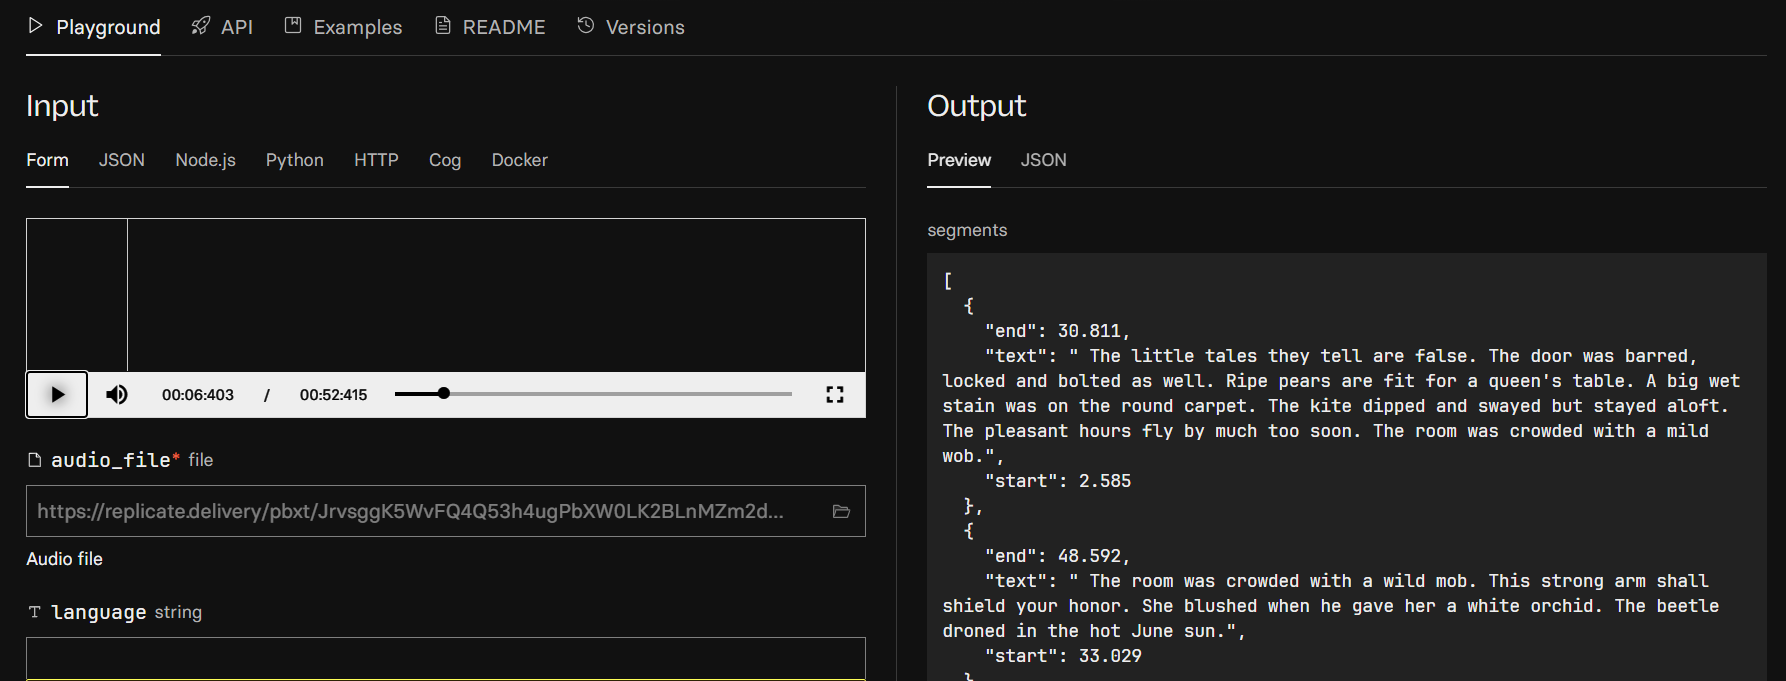Viewport: 1786px width, 681px height.
Task: Click the API rocket icon
Action: (201, 25)
